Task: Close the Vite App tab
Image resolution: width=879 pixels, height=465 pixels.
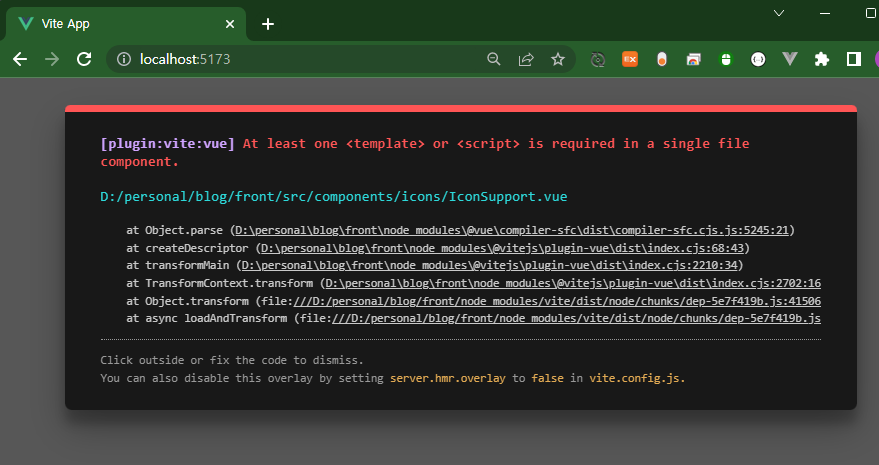Action: point(230,24)
